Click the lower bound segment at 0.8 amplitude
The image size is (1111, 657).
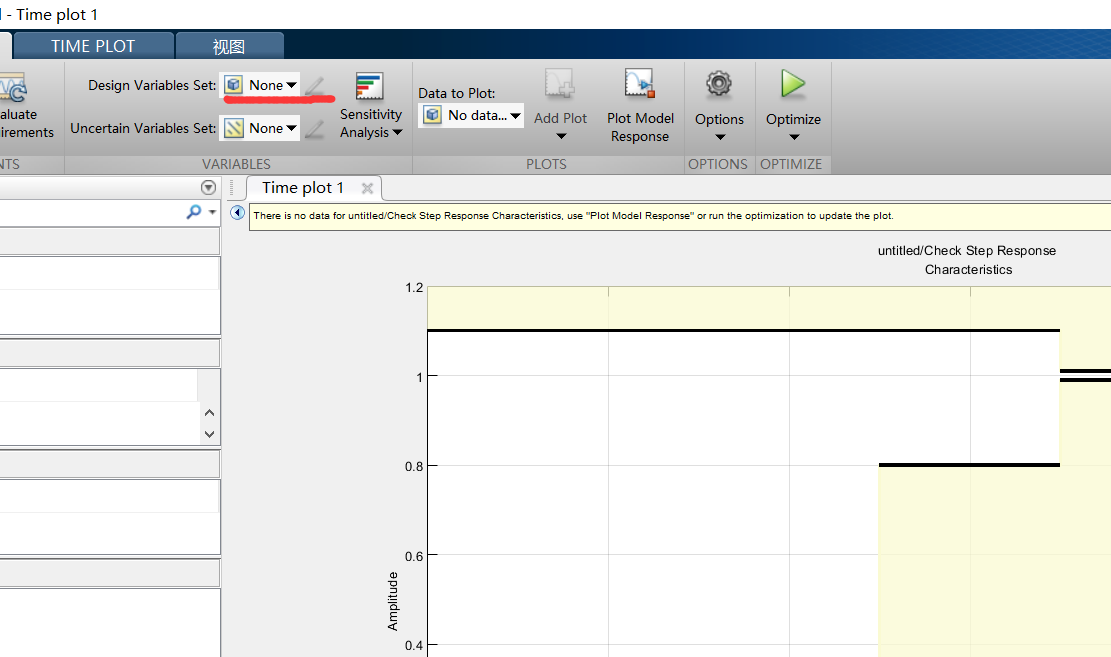pyautogui.click(x=969, y=465)
